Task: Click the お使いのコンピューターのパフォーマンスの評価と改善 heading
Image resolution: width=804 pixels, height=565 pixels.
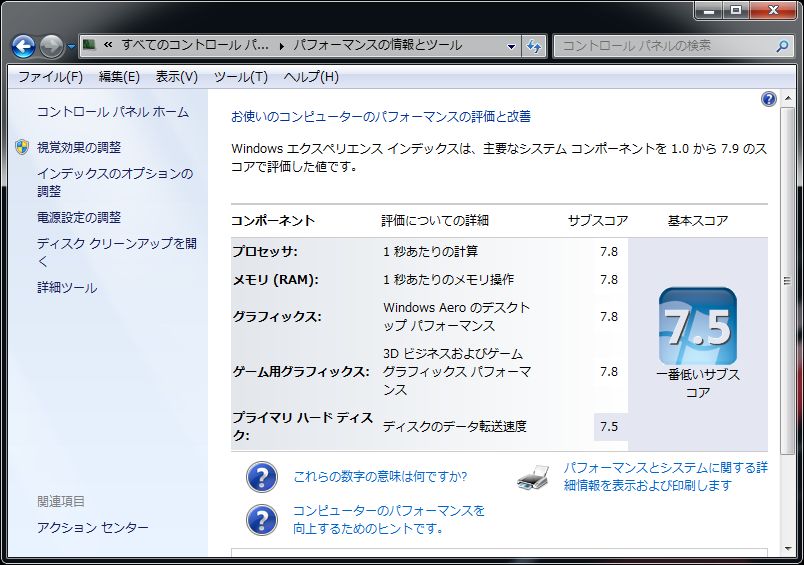Action: tap(381, 117)
